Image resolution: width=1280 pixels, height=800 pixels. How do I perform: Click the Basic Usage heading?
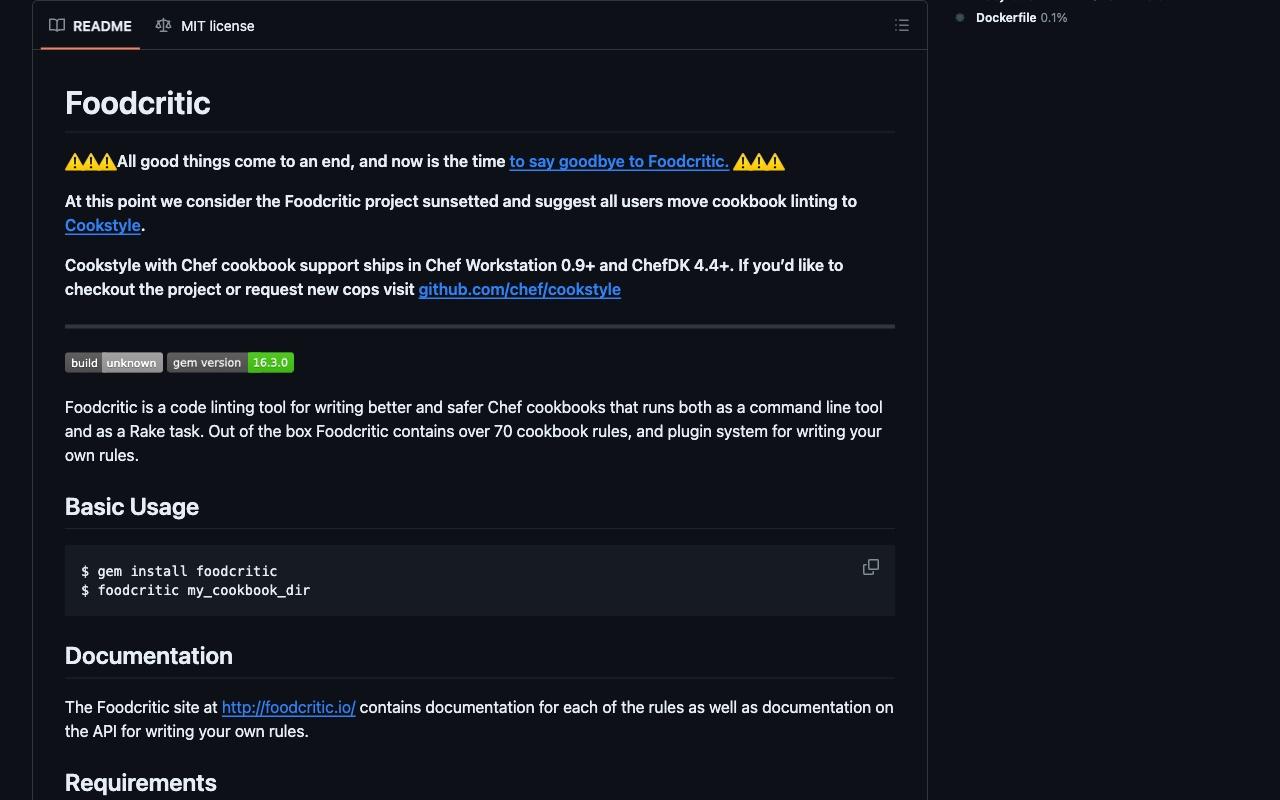(132, 507)
